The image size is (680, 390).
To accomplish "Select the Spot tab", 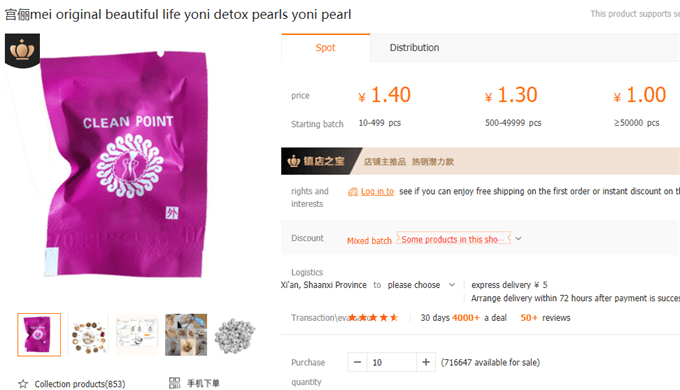I will (326, 48).
